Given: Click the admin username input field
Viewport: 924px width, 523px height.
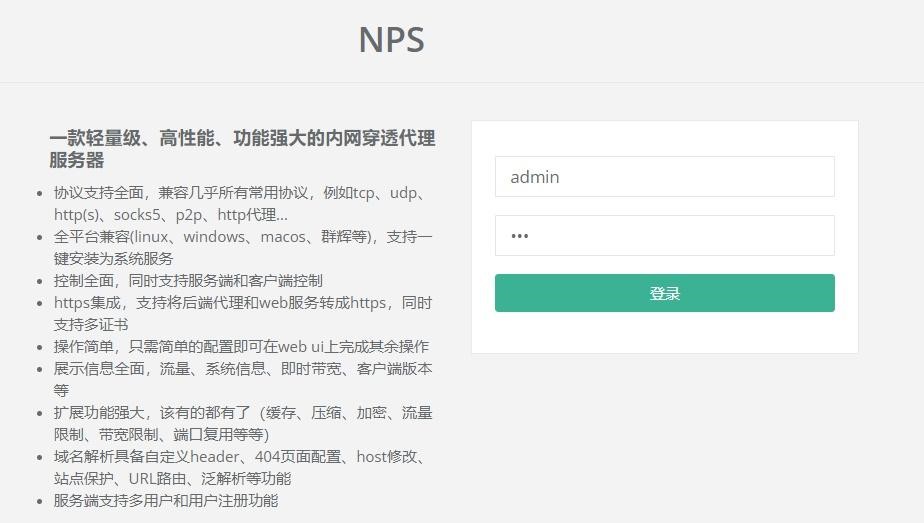Looking at the screenshot, I should coord(665,177).
